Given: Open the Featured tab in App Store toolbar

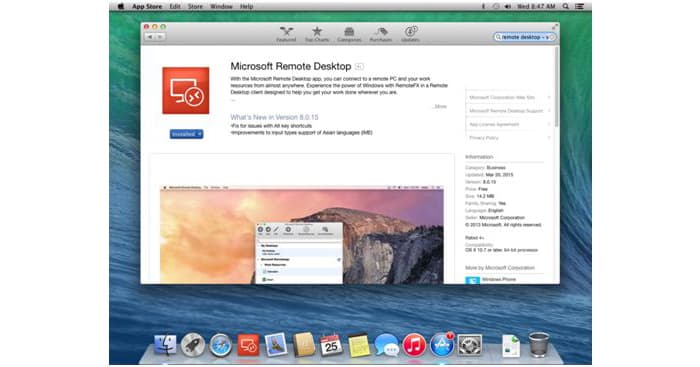Looking at the screenshot, I should click(286, 34).
